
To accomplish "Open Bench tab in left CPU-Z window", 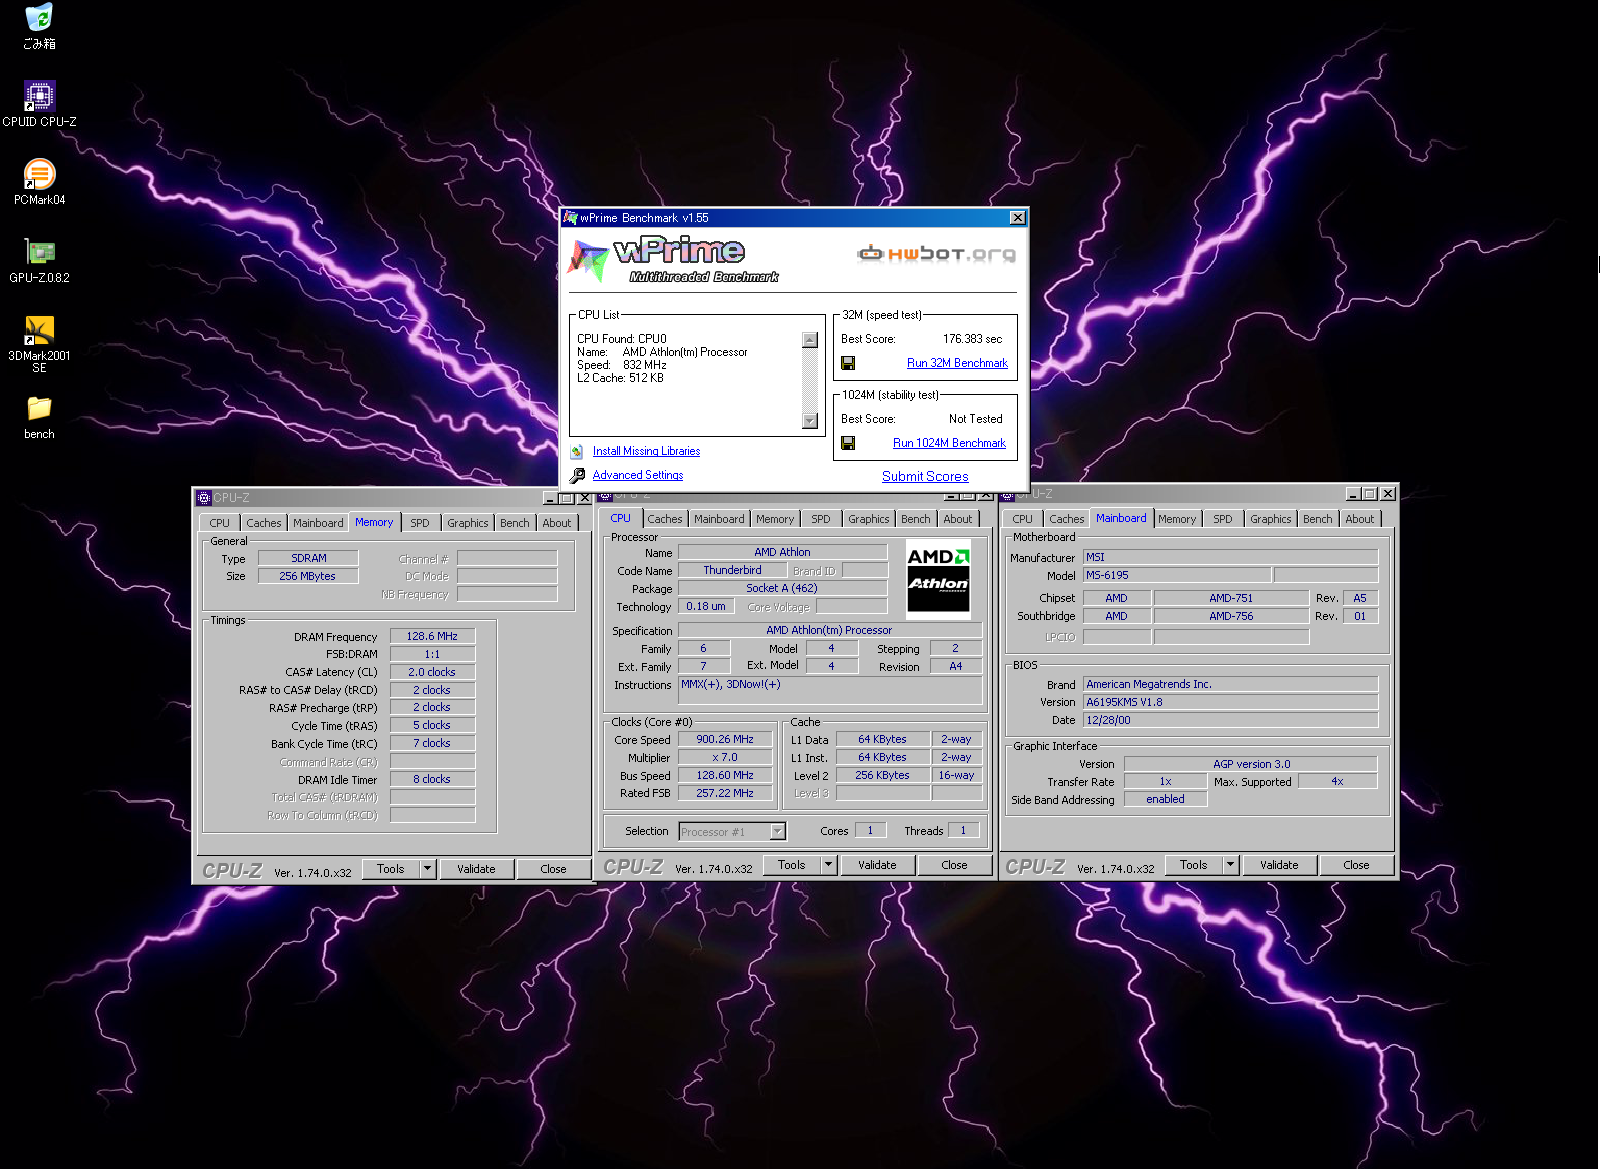I will coord(515,523).
